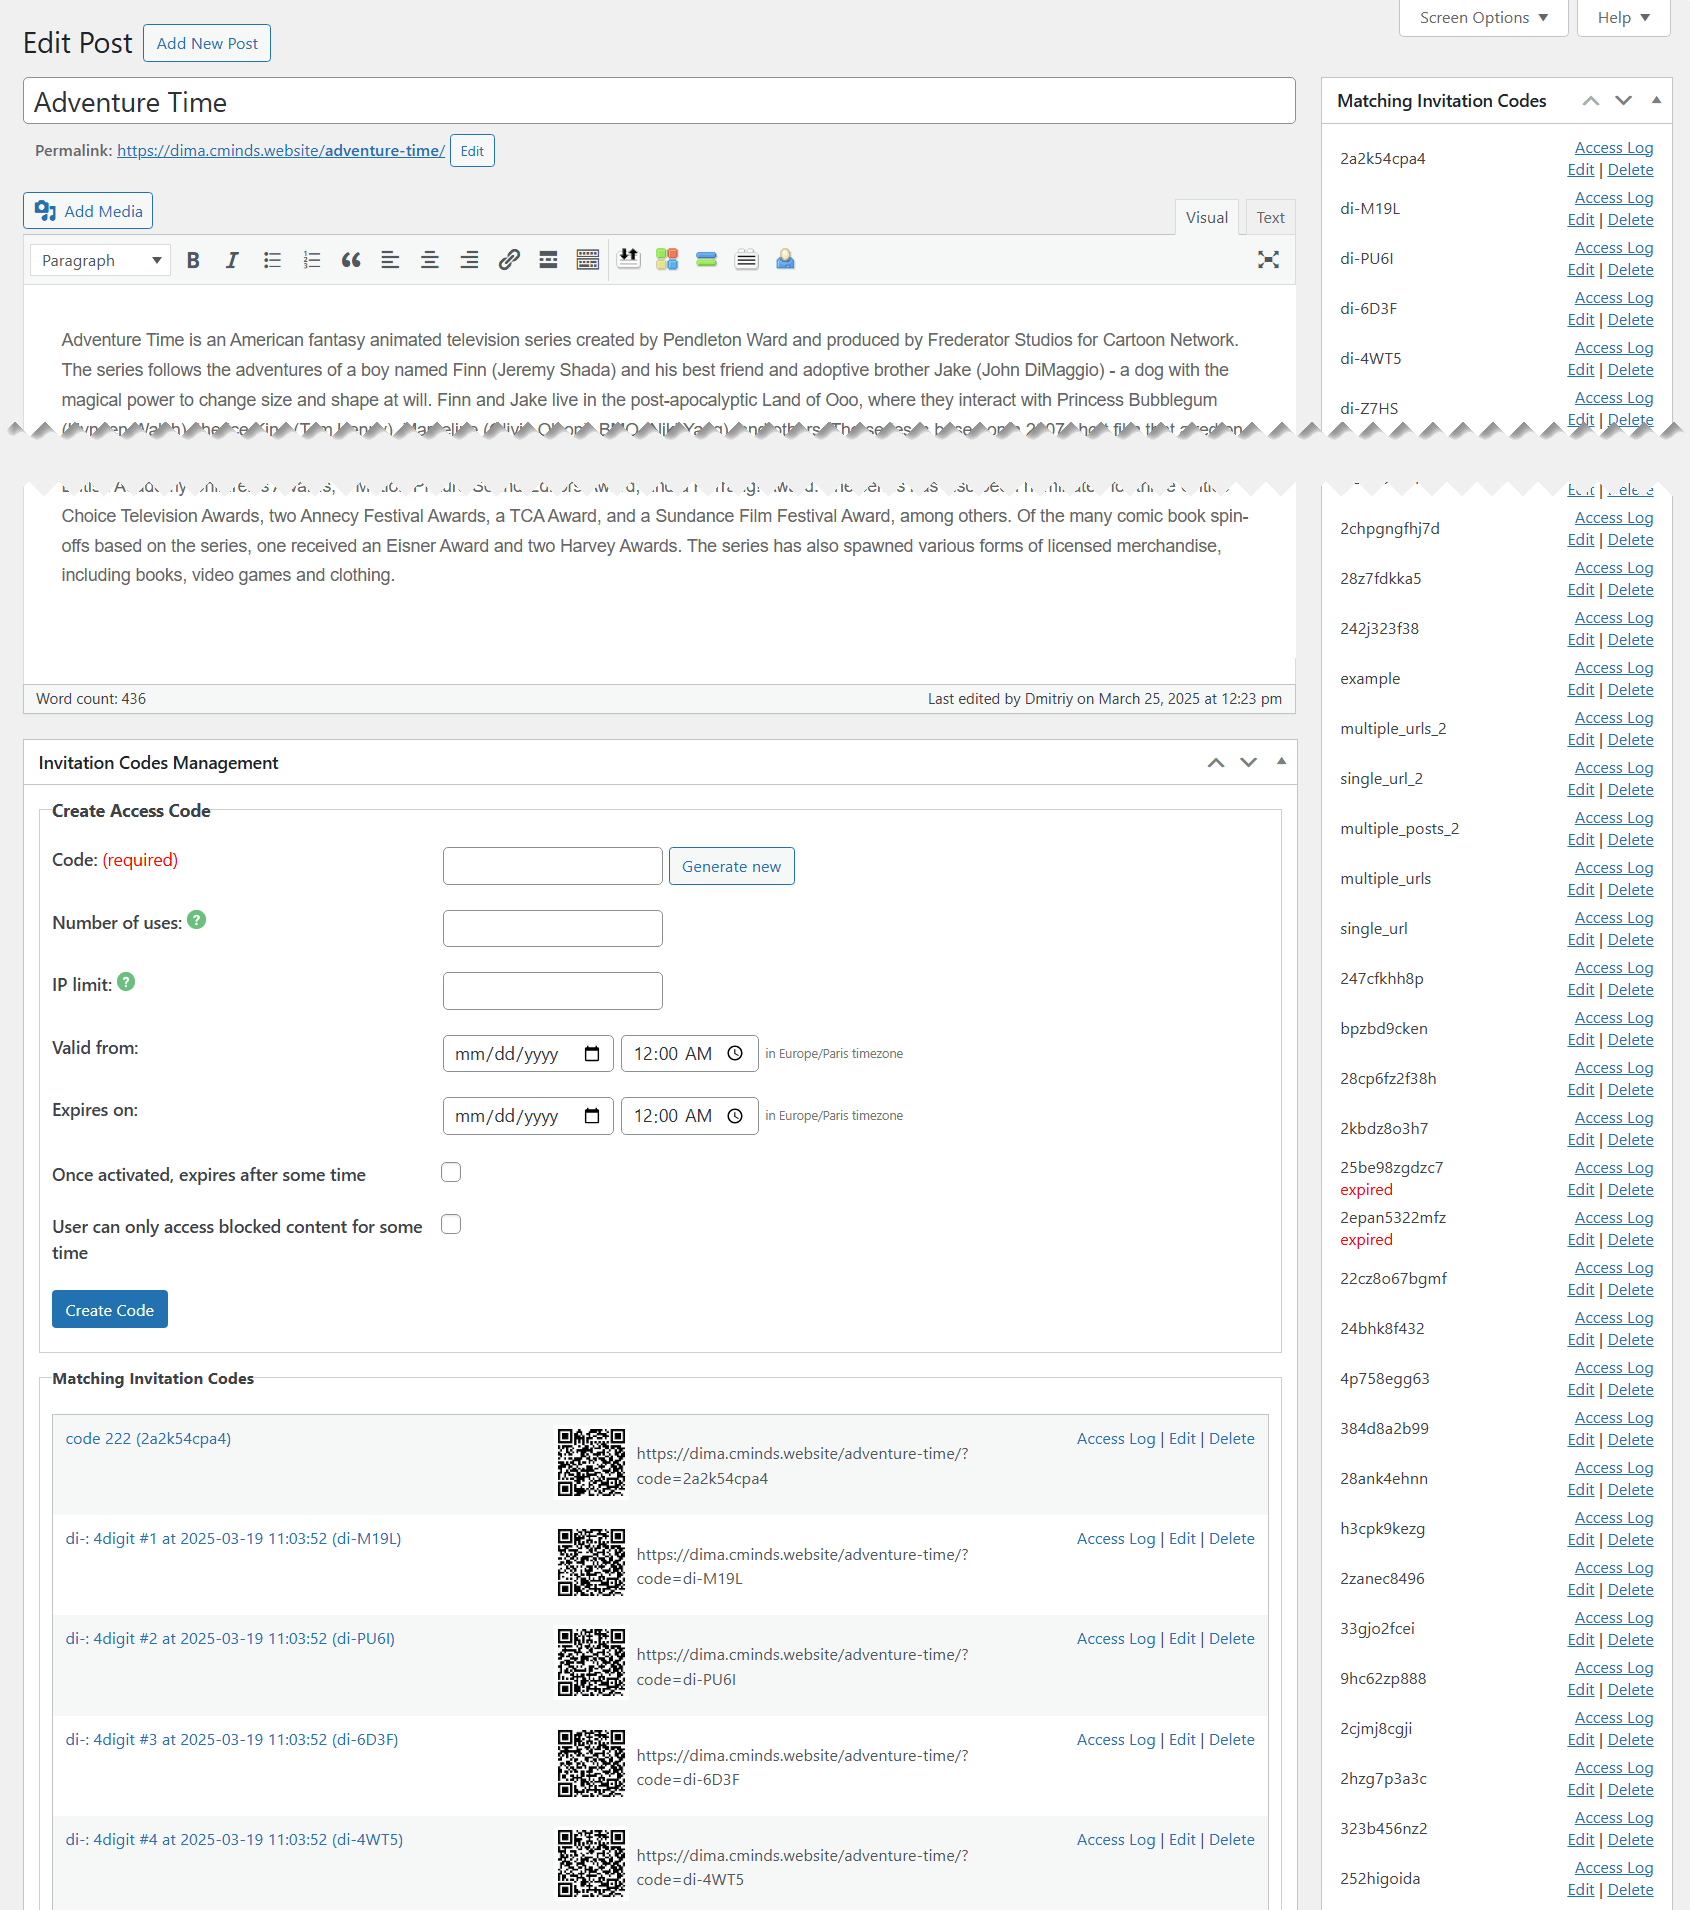
Task: Check 'User can only access blocked content' option
Action: click(451, 1225)
